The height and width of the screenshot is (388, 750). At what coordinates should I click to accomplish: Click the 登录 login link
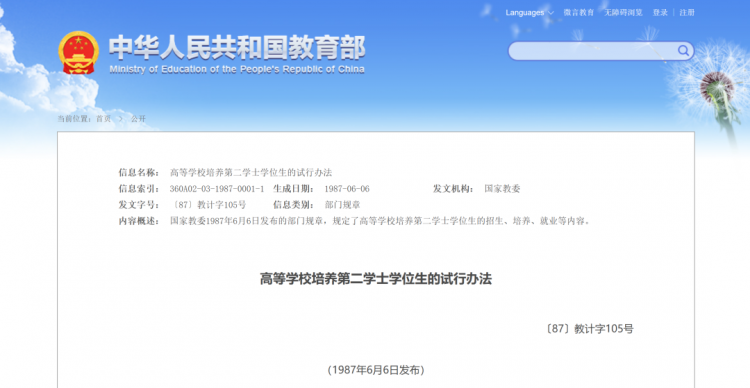(x=660, y=13)
